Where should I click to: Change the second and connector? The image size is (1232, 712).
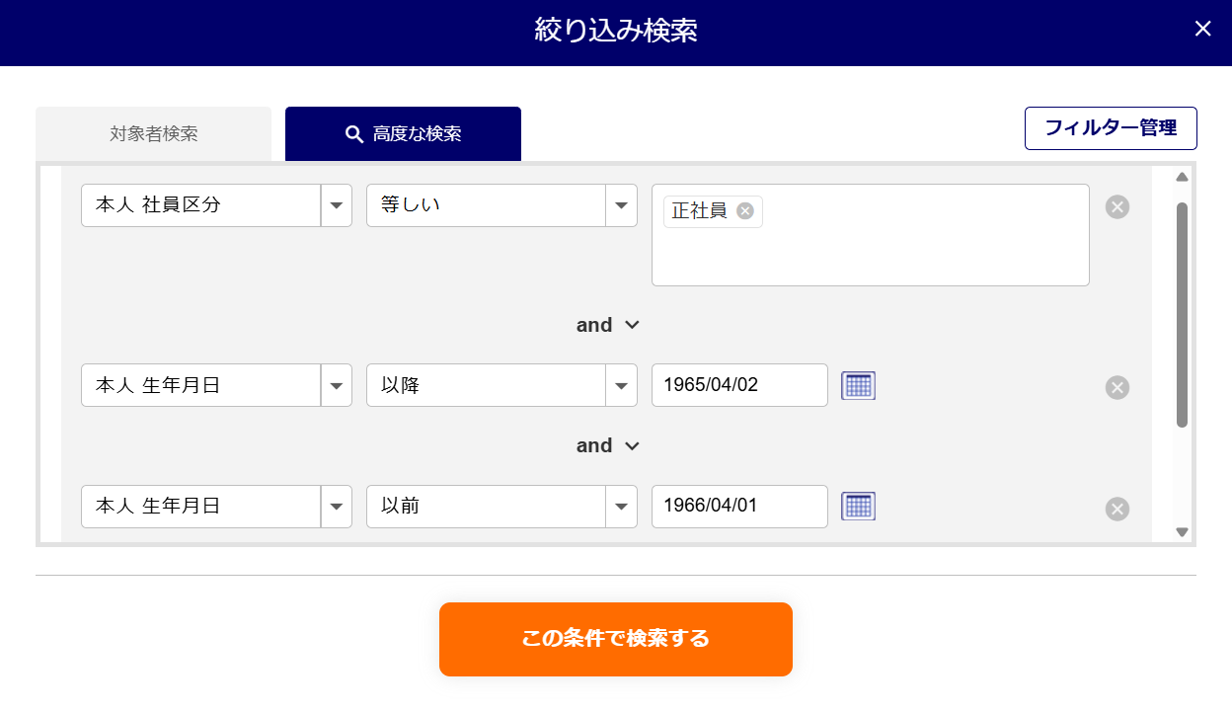tap(607, 446)
